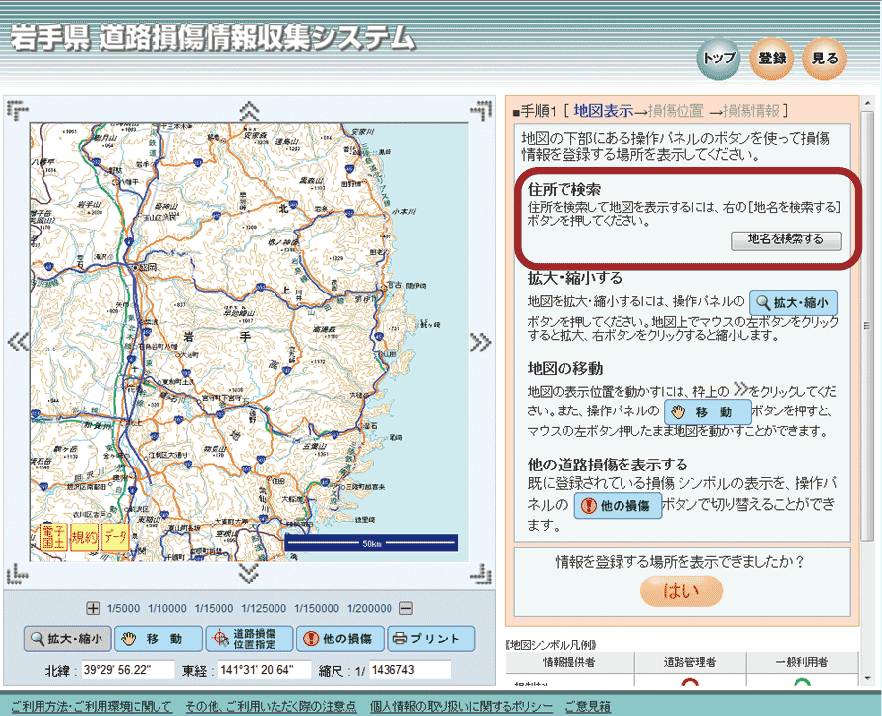The image size is (882, 716).
Task: Open the 規約 badge on the map
Action: click(x=84, y=537)
